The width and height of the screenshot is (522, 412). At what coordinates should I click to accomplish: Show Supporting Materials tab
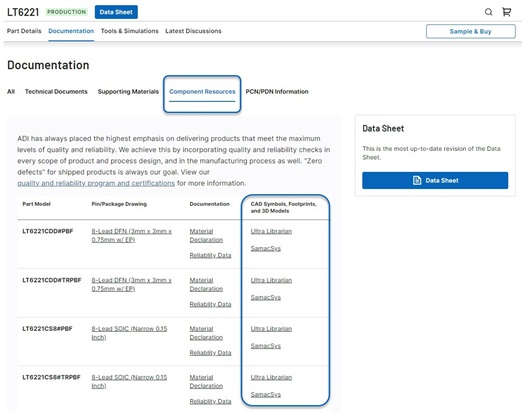tap(128, 92)
